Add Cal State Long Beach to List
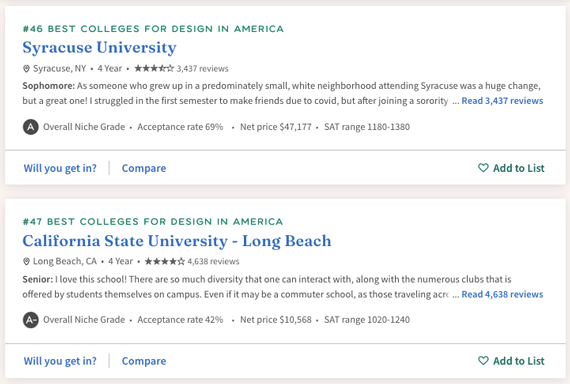 coord(511,360)
